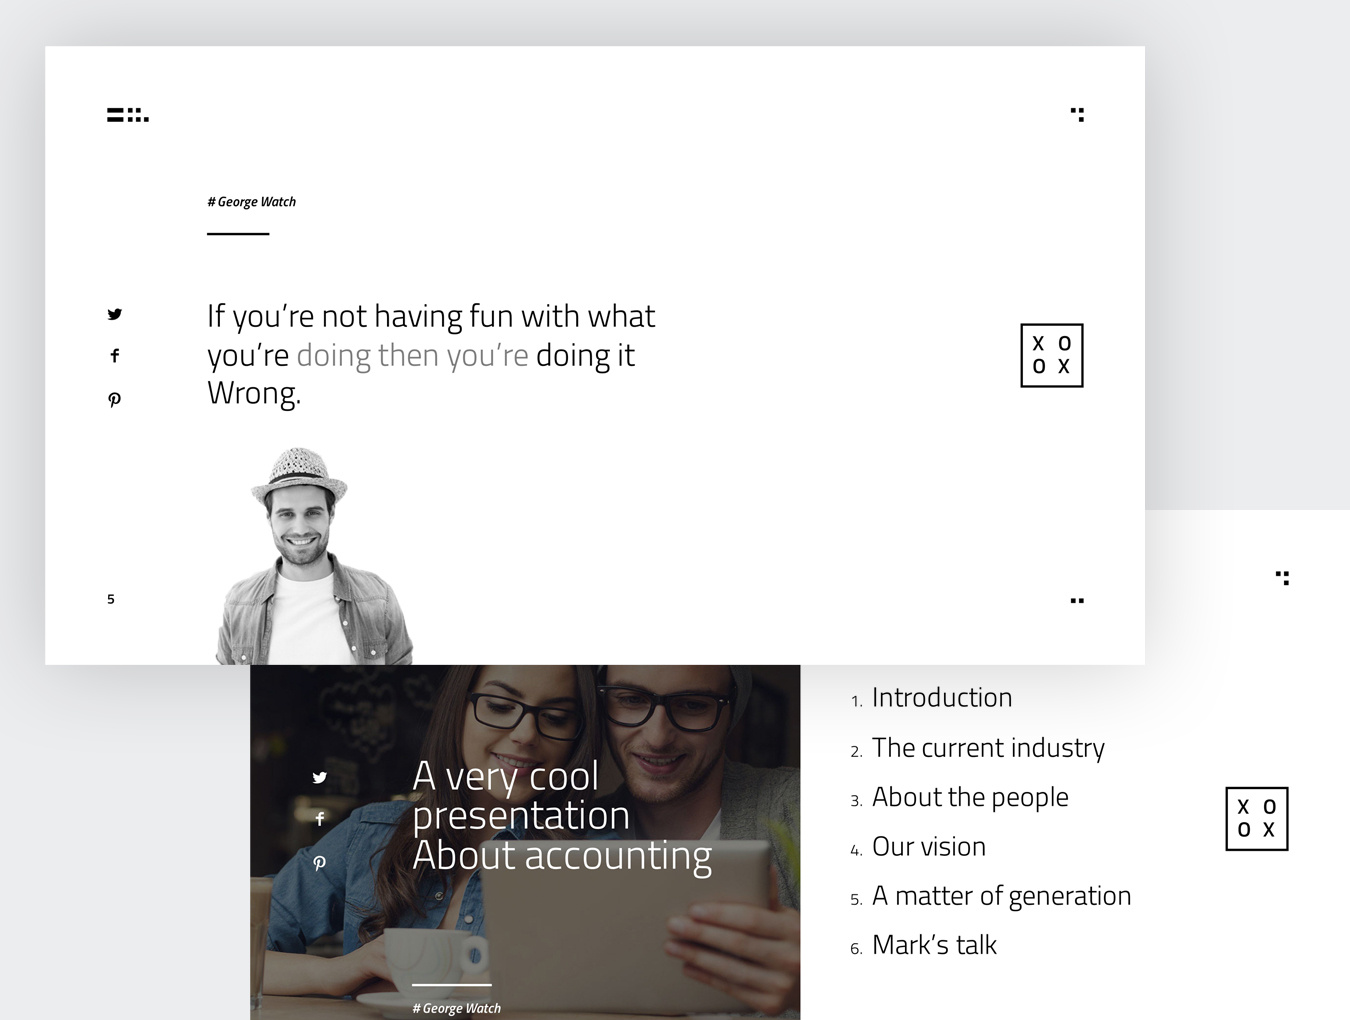Click the # George Watch tag on white slide
The image size is (1350, 1020).
[x=252, y=202]
